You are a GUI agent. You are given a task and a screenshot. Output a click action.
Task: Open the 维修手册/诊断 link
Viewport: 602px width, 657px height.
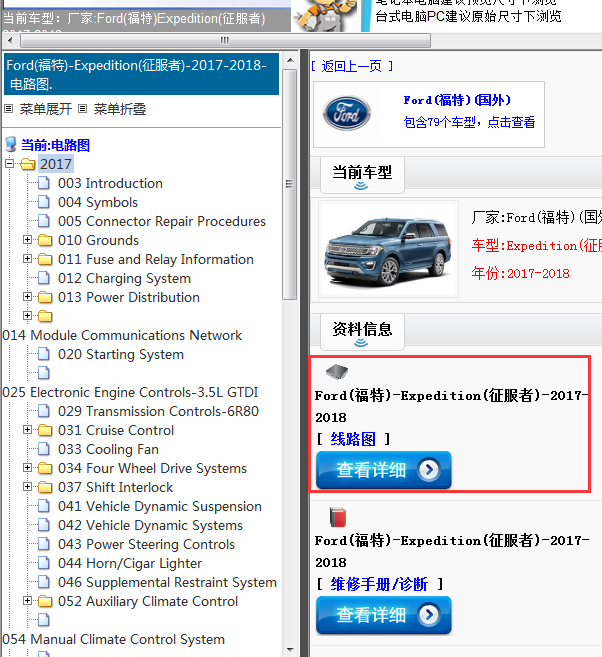tap(379, 584)
